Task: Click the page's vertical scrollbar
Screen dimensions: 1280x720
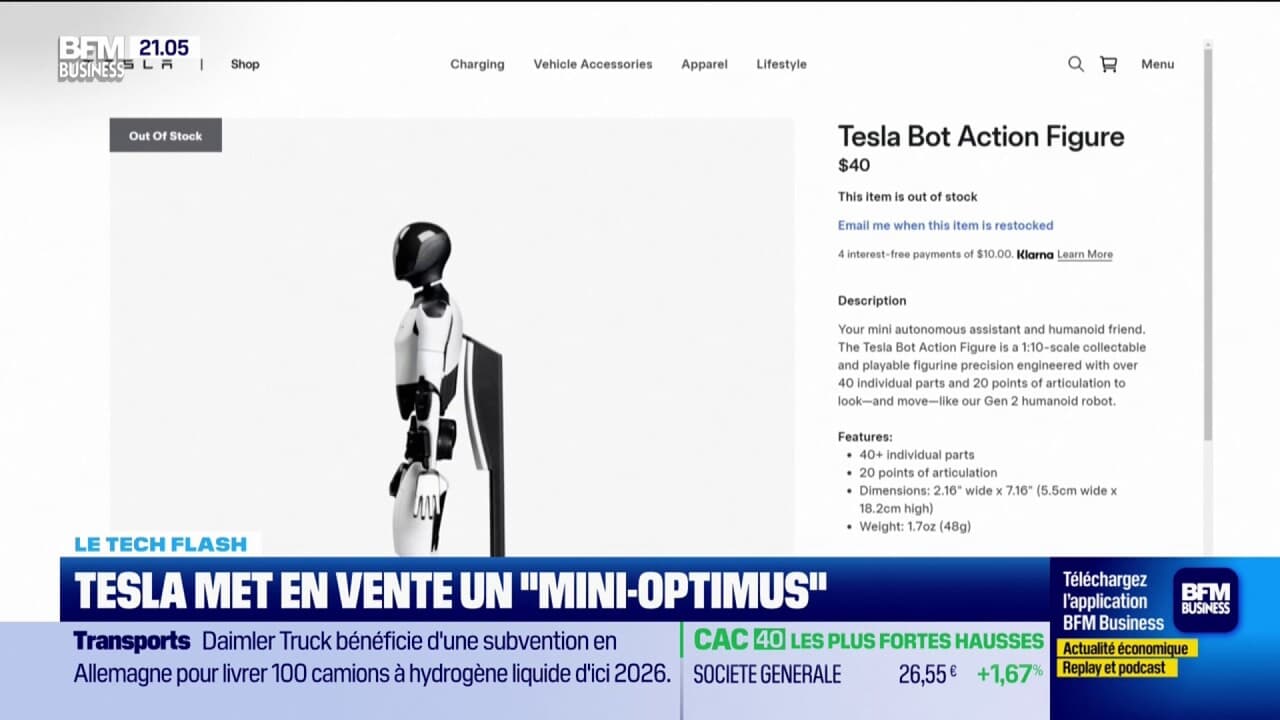Action: tap(1207, 240)
